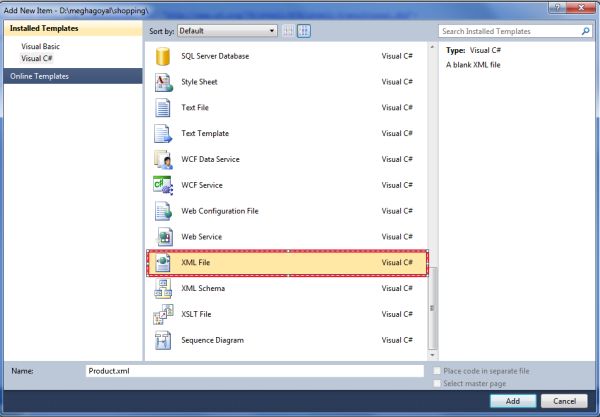
Task: Click the Web Configuration File icon
Action: [163, 211]
